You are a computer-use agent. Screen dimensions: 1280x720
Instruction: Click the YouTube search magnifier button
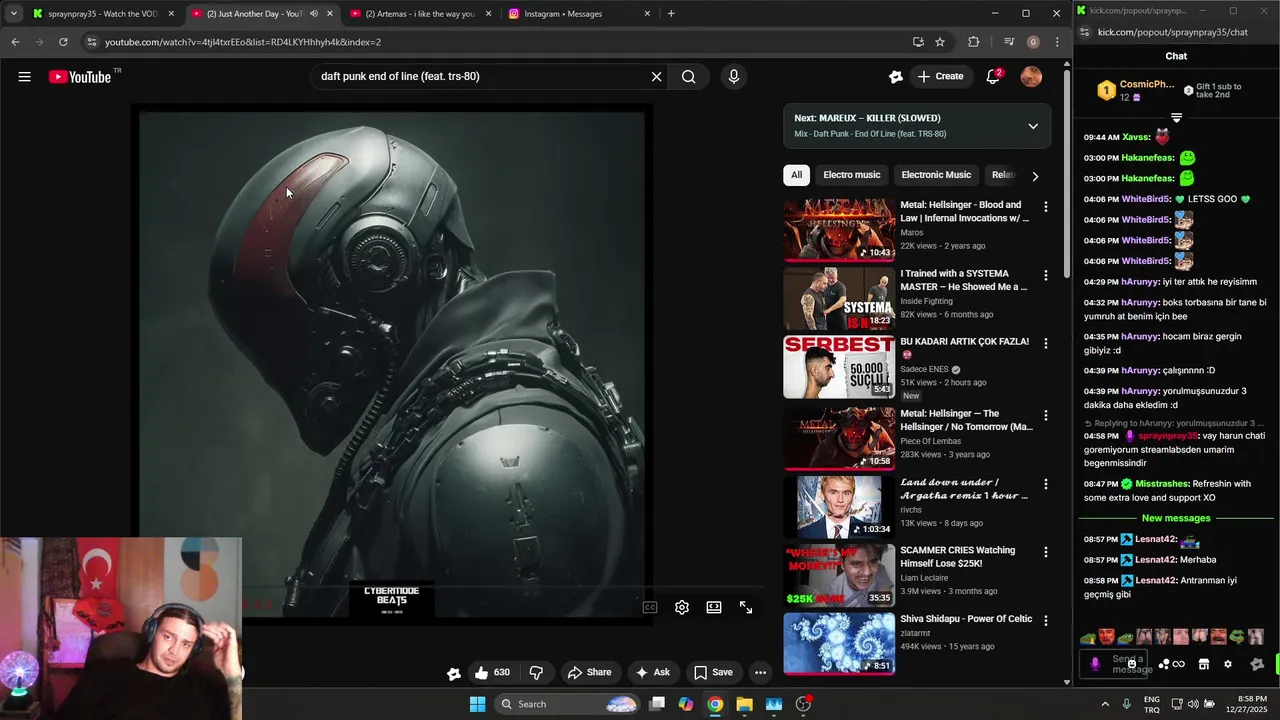coord(689,77)
